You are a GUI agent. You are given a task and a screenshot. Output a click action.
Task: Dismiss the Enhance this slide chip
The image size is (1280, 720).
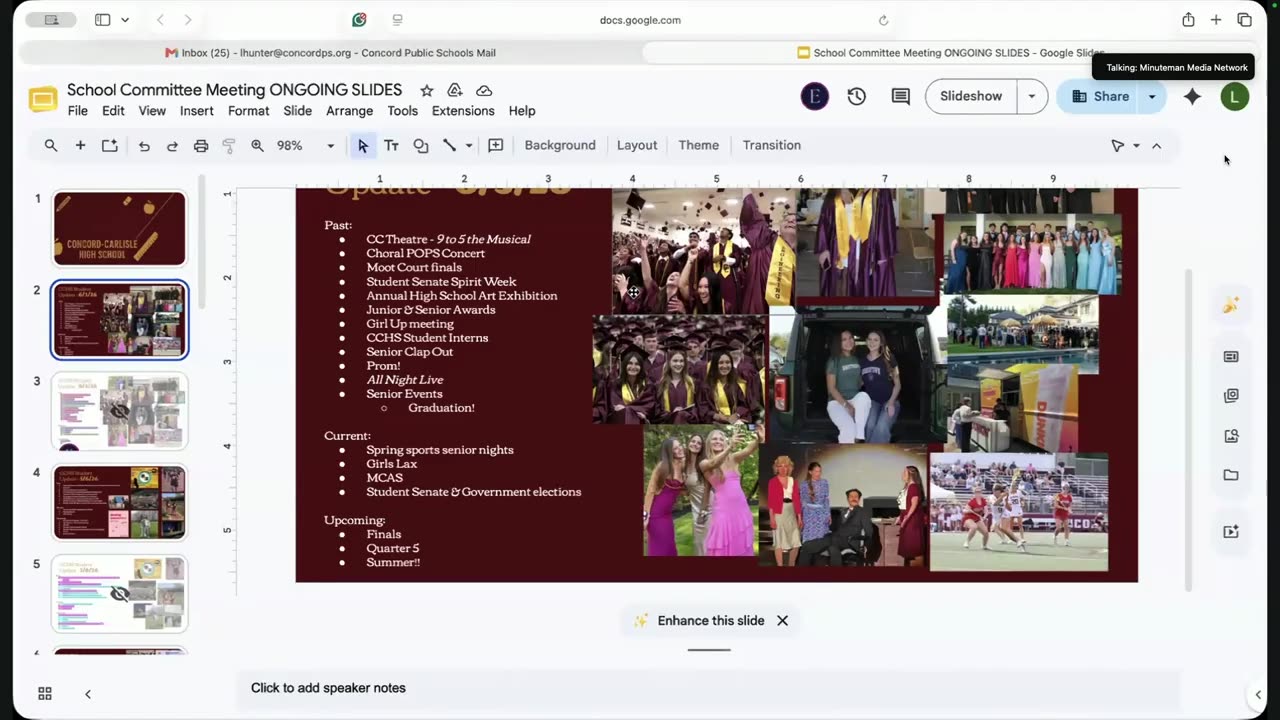point(782,621)
